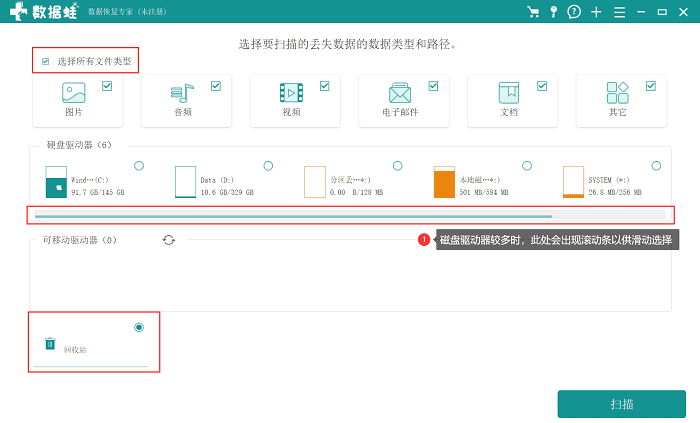This screenshot has width=700, height=423.
Task: Click the 26.8 MB/256 MB text
Action: point(615,192)
